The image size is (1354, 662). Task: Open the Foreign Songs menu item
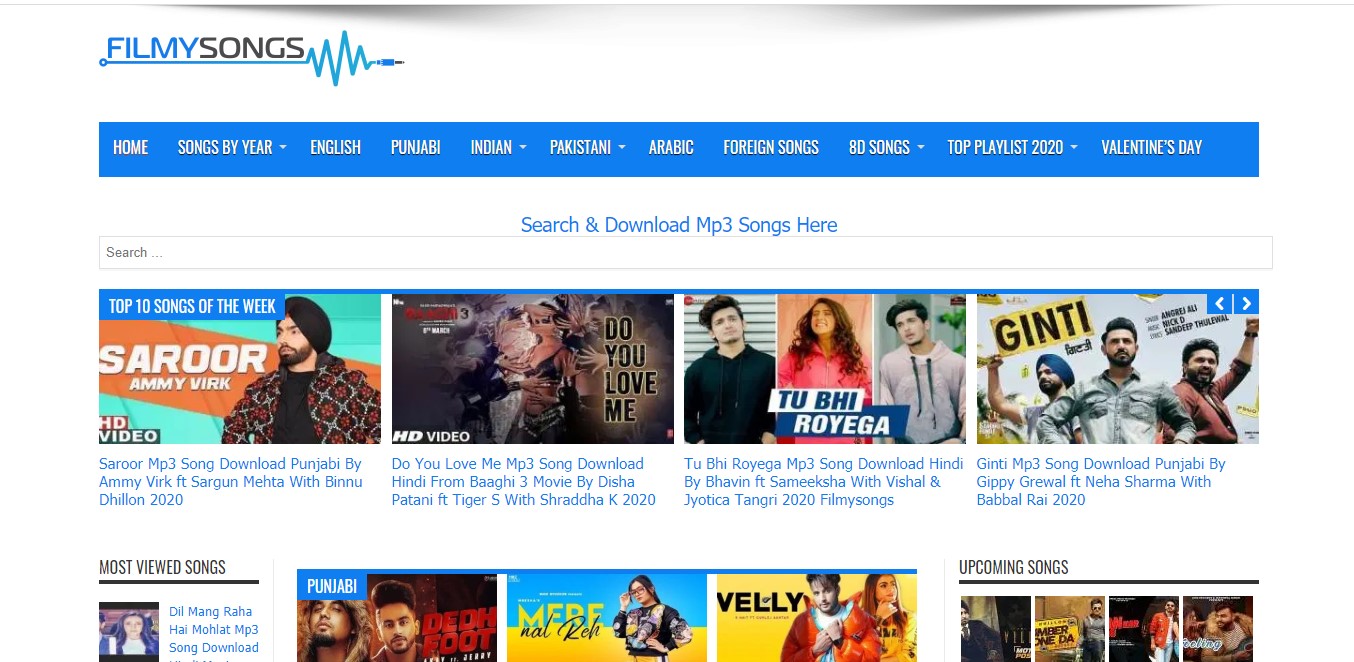point(771,148)
